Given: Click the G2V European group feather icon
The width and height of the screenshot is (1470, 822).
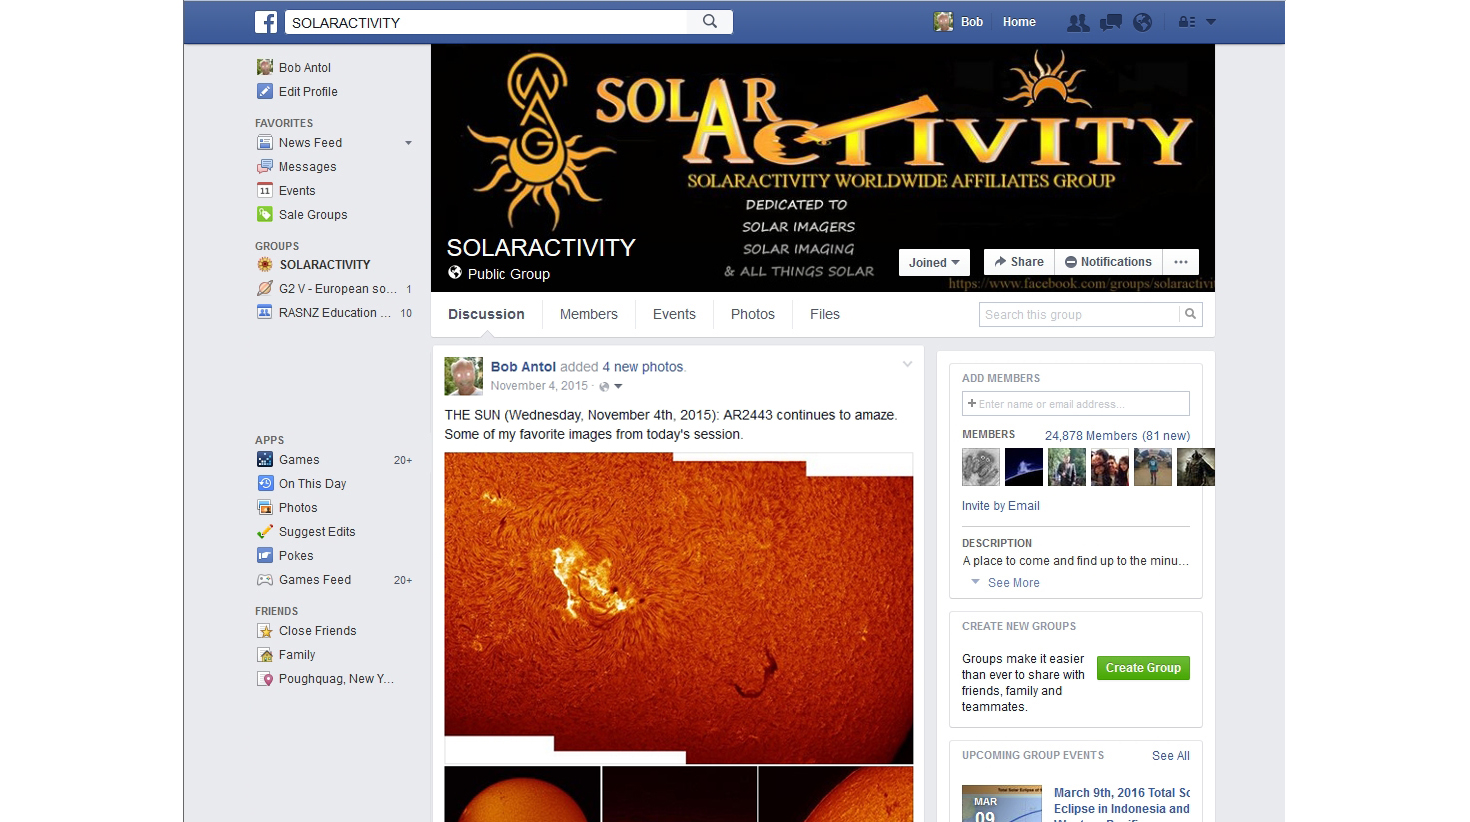Looking at the screenshot, I should click(265, 289).
